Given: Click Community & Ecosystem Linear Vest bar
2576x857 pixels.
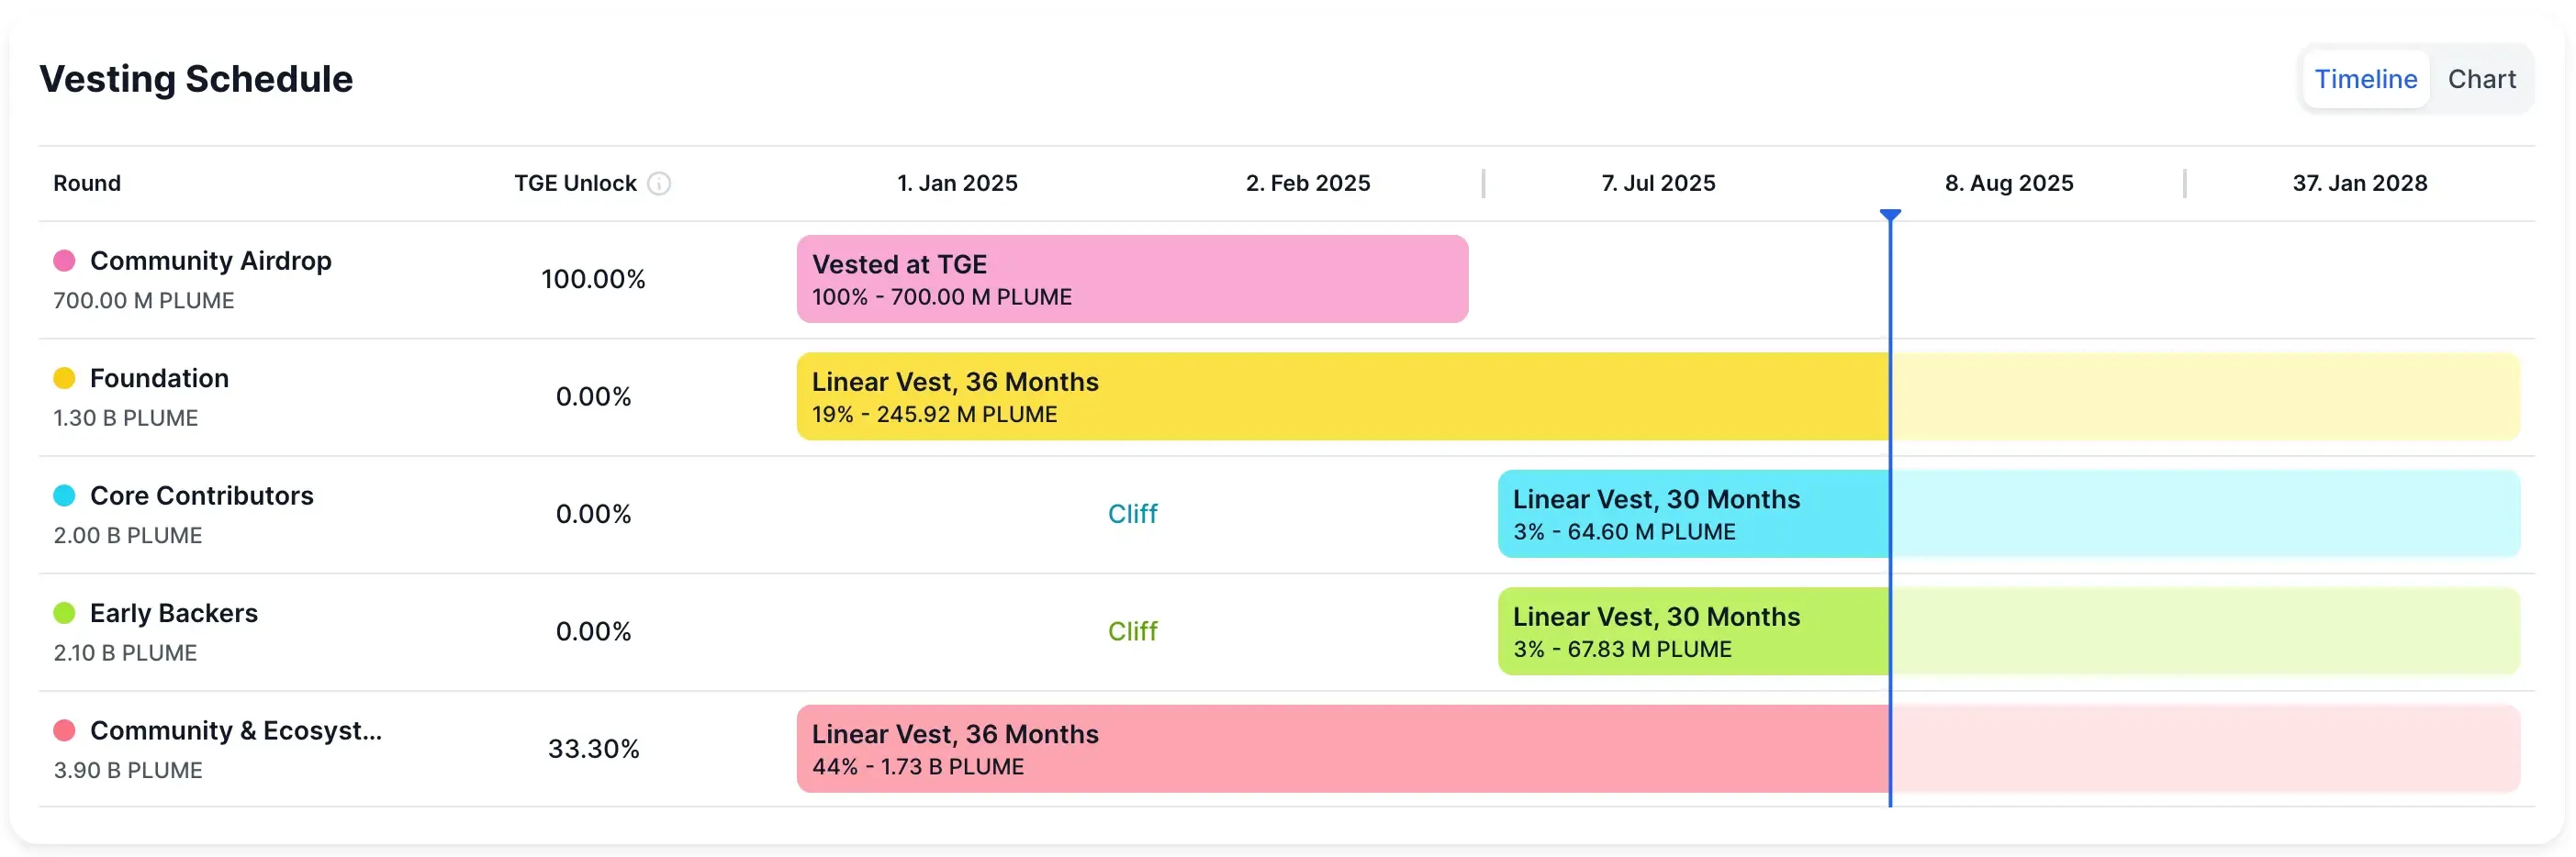Looking at the screenshot, I should (x=1340, y=749).
